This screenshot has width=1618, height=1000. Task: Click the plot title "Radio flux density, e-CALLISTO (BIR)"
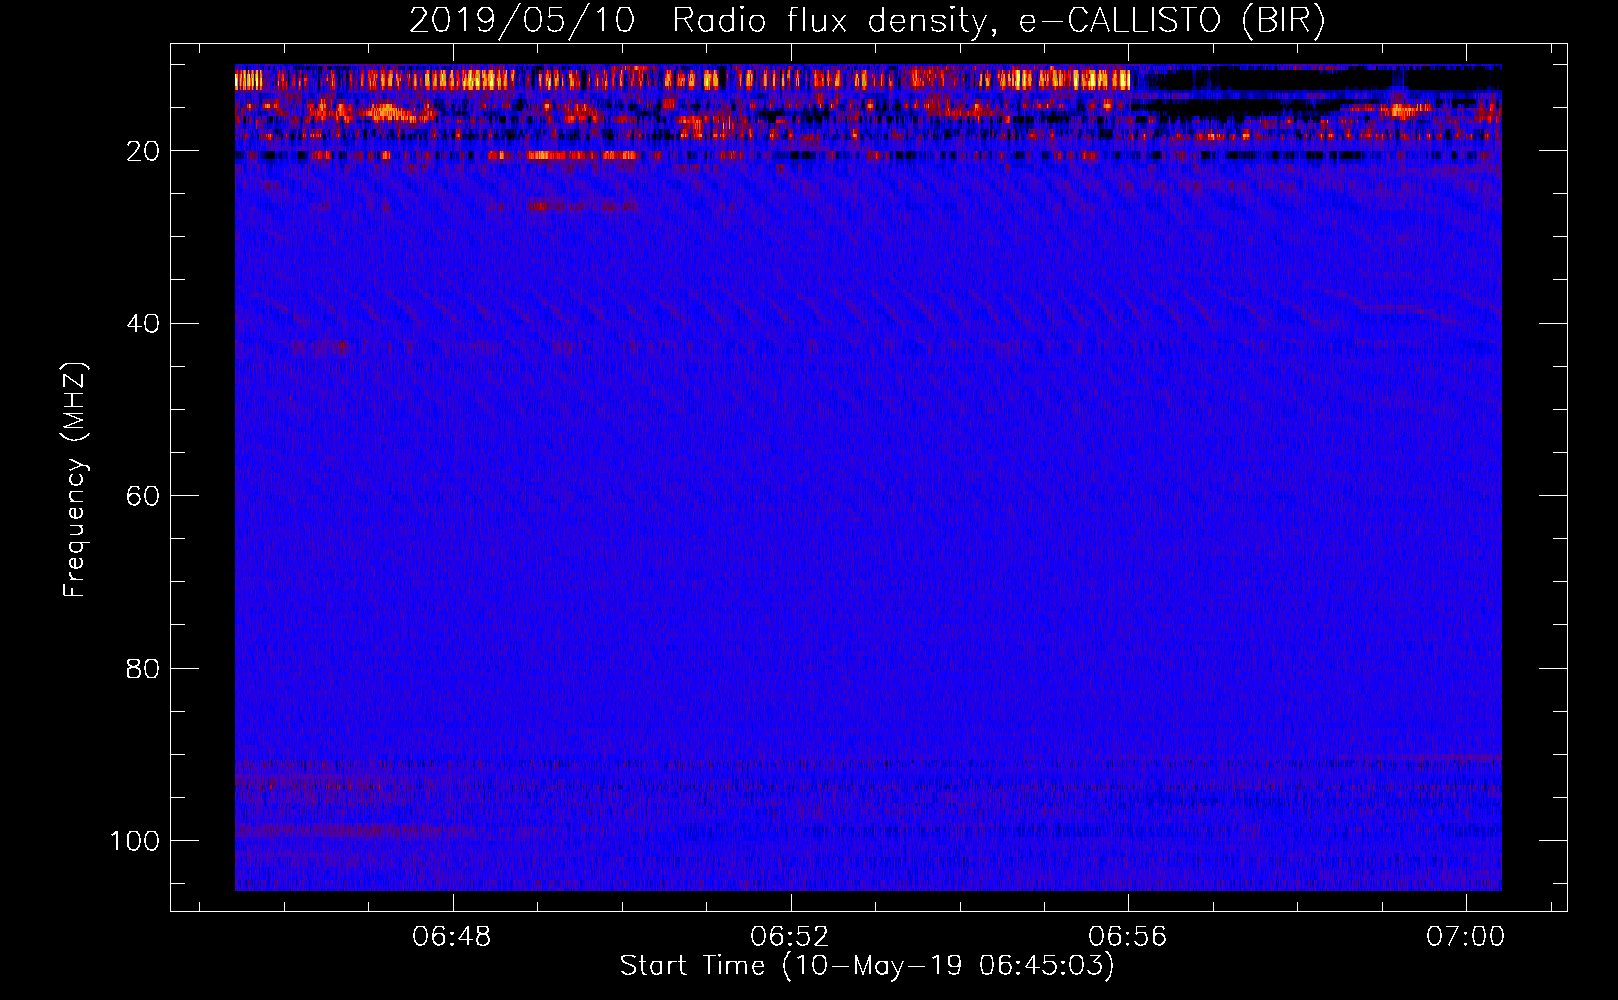998,21
